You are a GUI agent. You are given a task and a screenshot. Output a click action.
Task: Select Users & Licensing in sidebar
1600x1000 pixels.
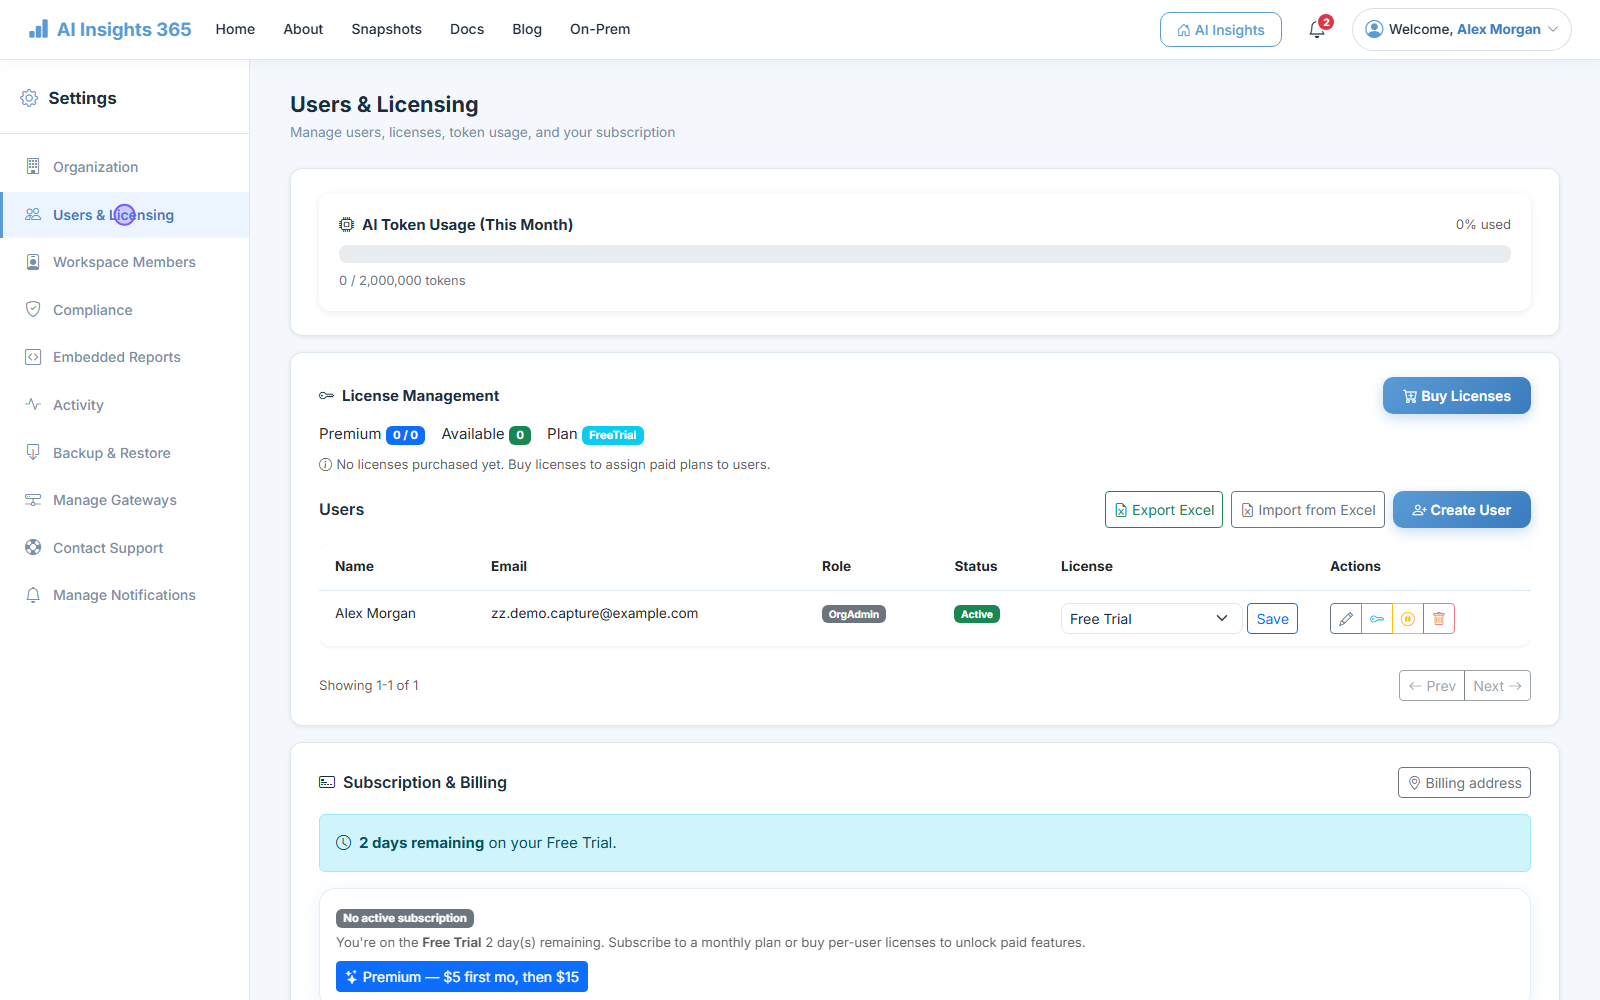(125, 215)
